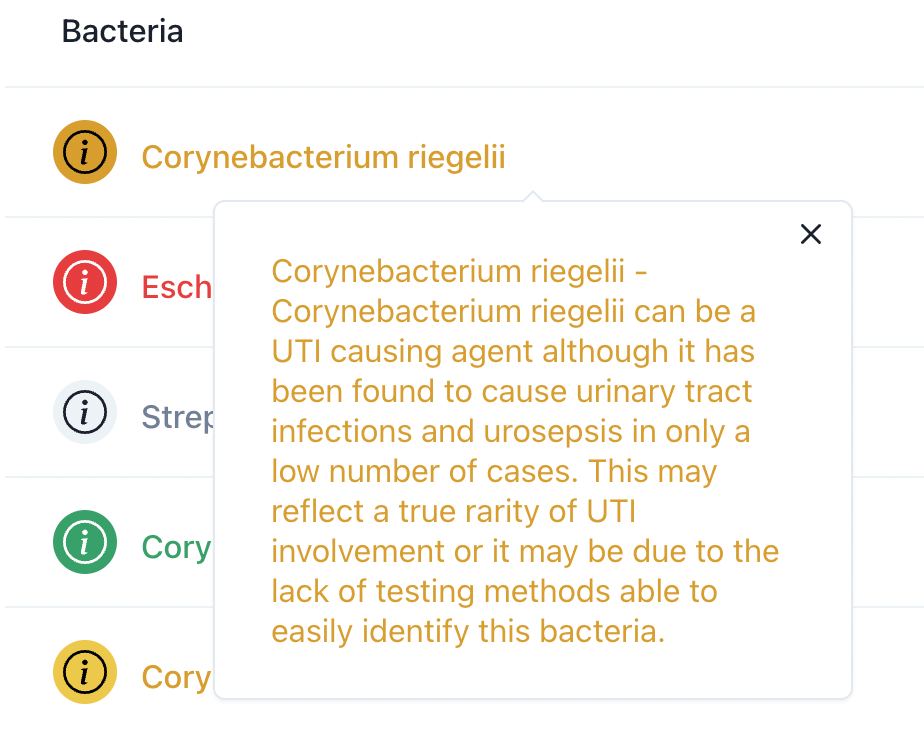Select the yellow Cory bacteria entry
Screen dimensions: 924x734
176,678
